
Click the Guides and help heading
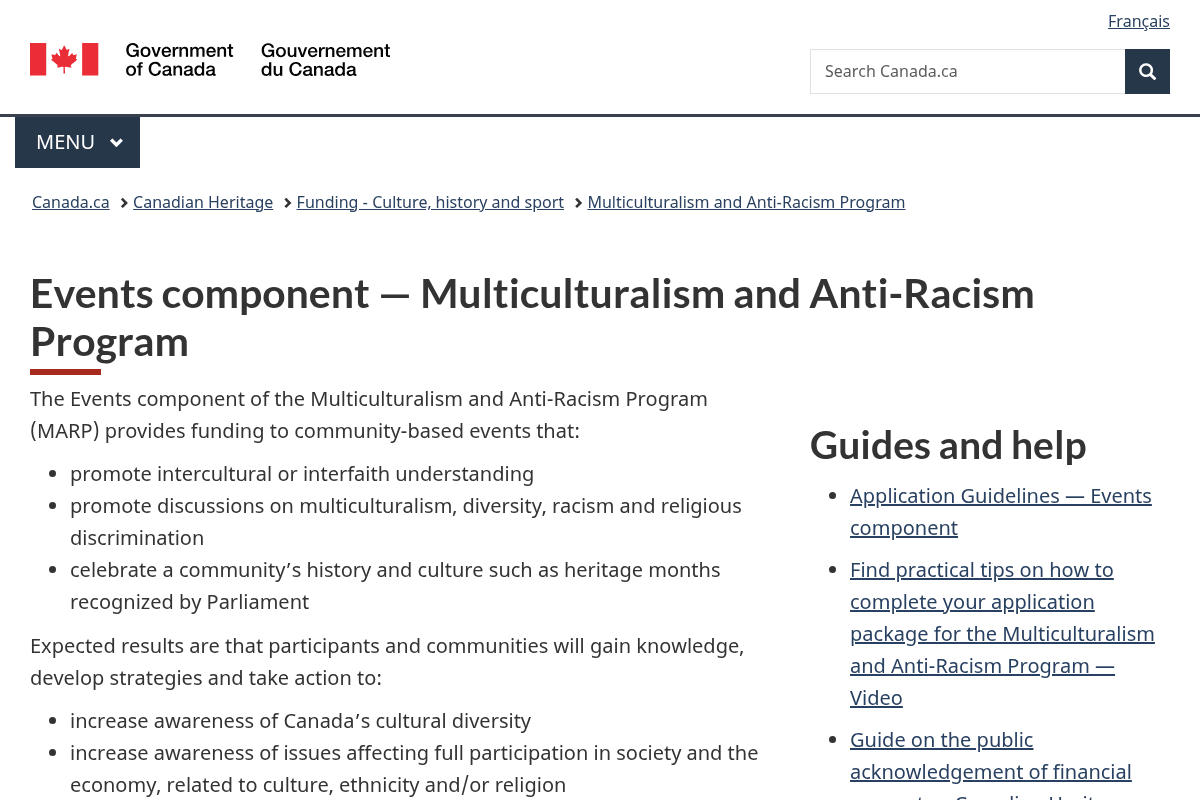[x=948, y=445]
